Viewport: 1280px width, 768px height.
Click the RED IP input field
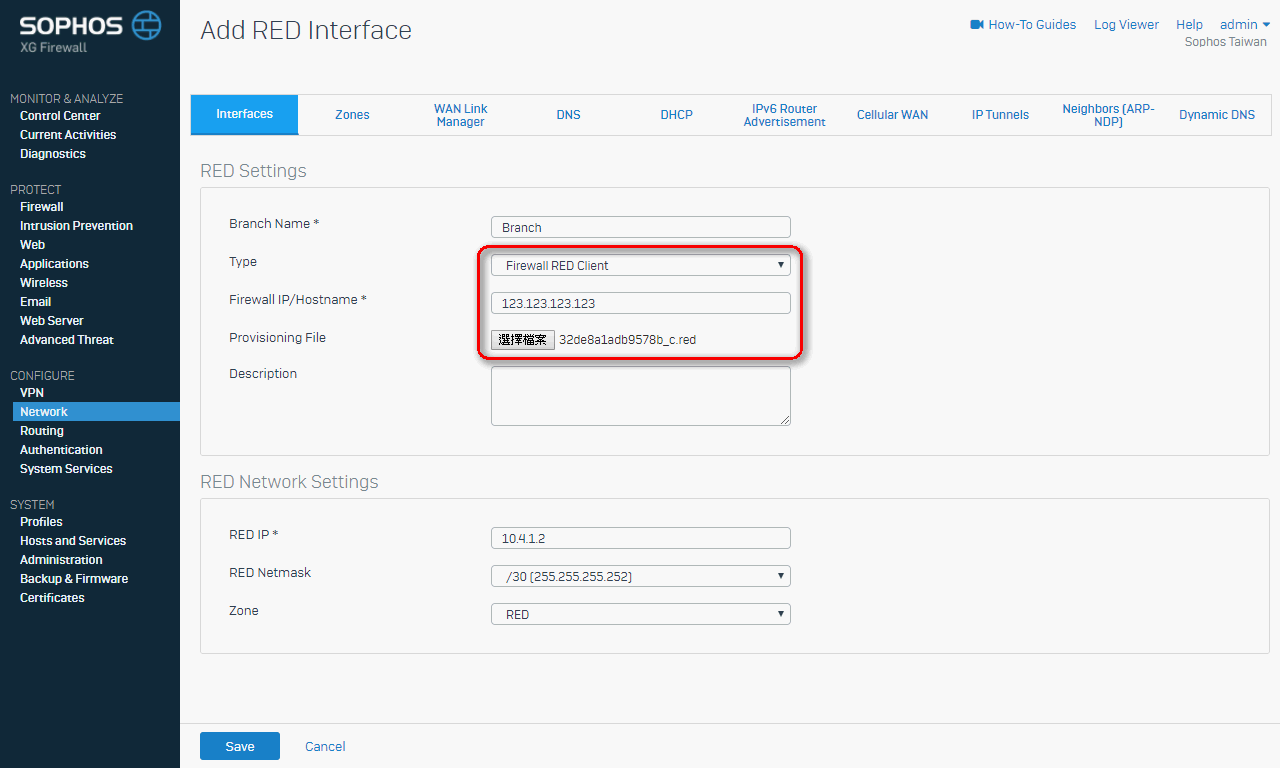tap(641, 538)
